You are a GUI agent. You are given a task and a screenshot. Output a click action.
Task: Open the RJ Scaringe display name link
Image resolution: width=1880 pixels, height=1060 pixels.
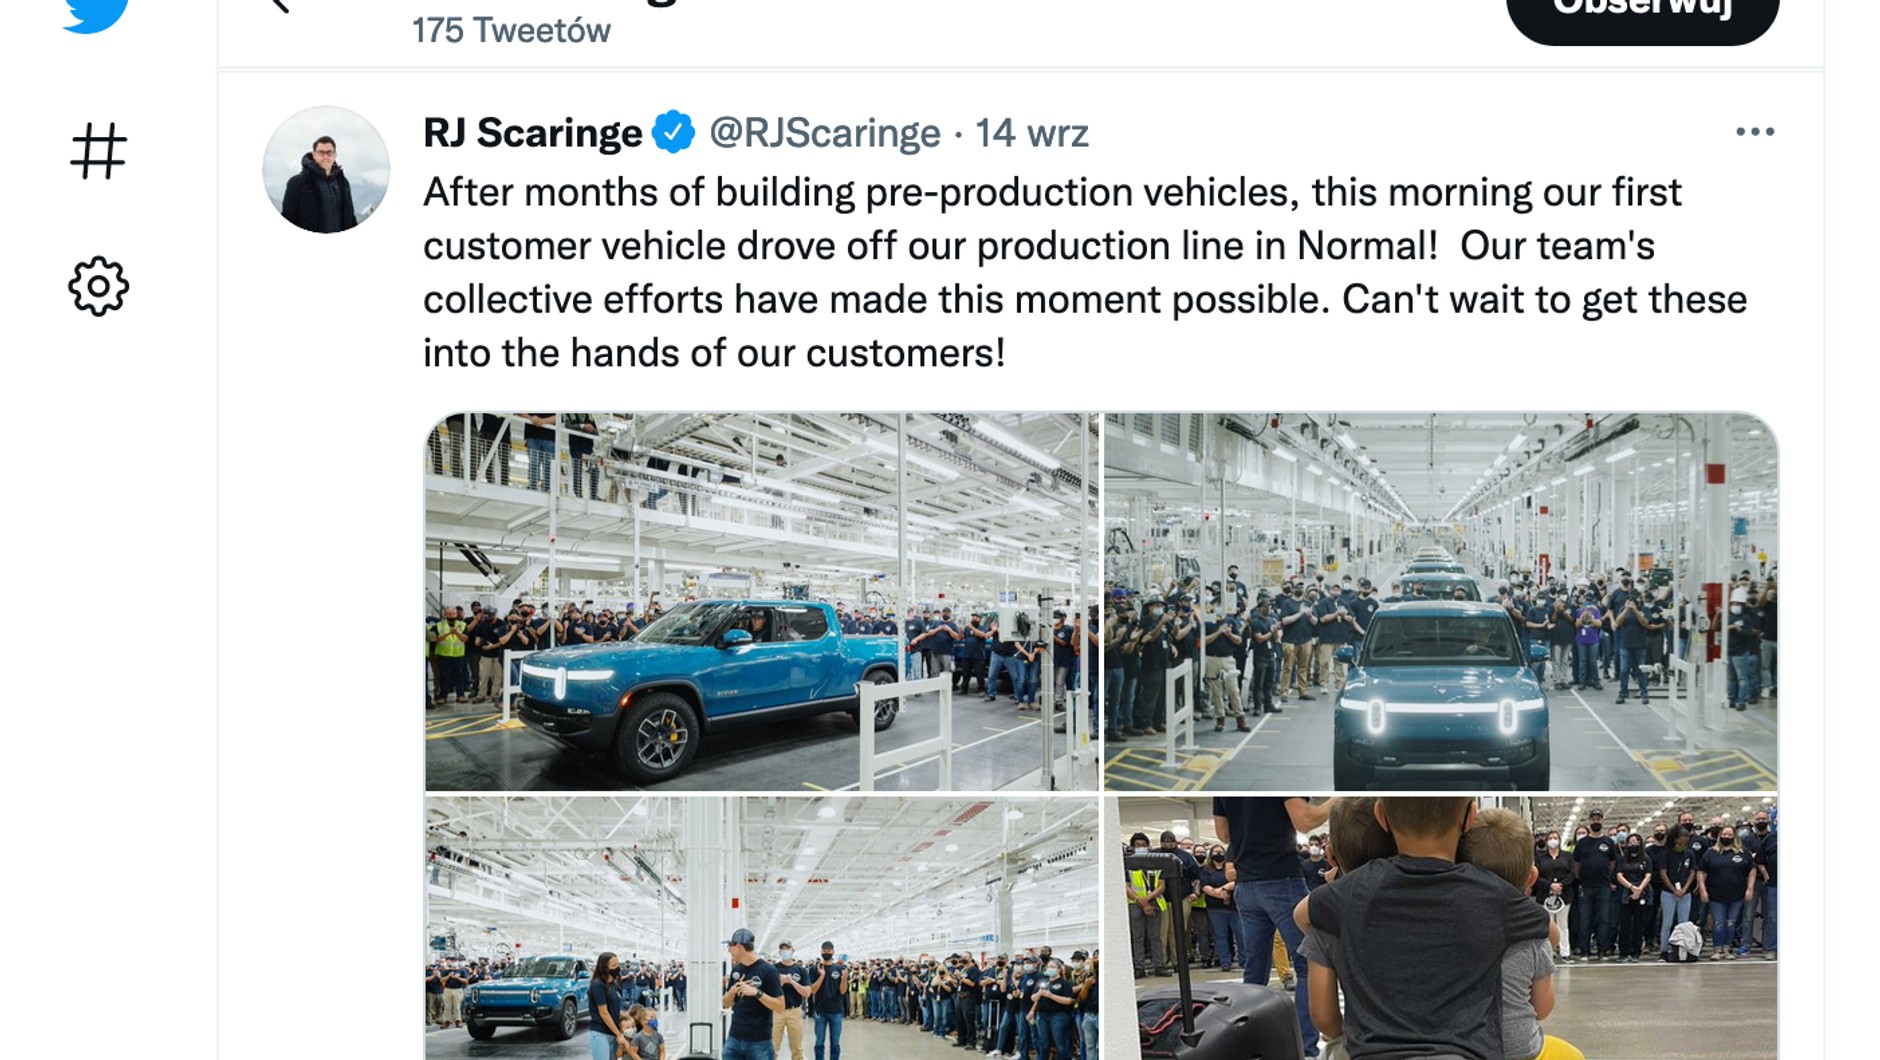point(532,132)
